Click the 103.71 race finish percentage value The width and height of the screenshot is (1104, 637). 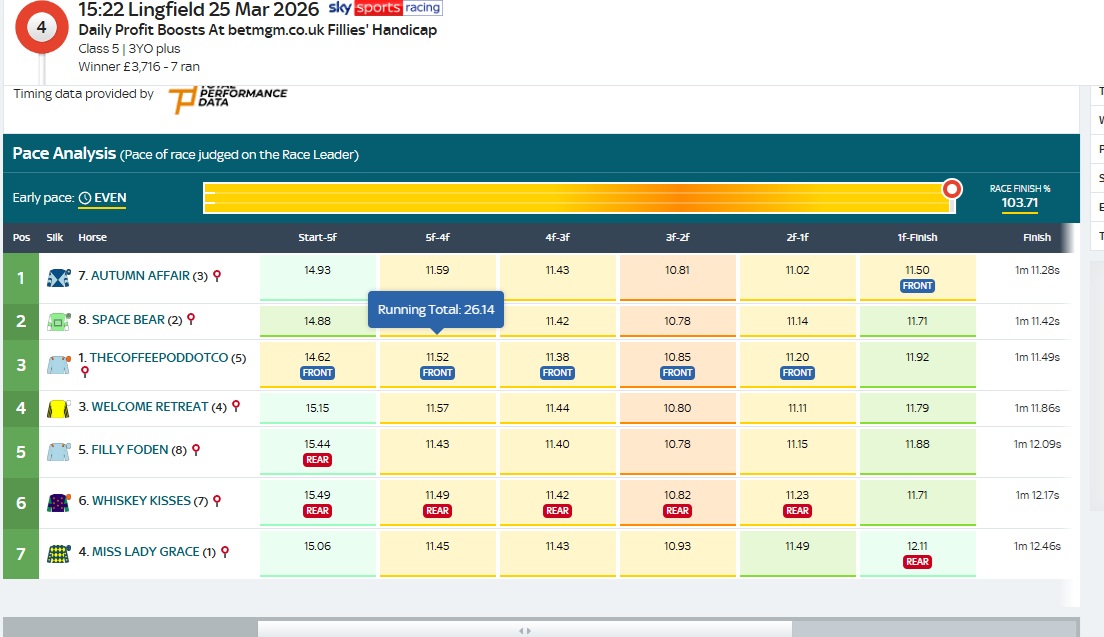(x=1019, y=203)
